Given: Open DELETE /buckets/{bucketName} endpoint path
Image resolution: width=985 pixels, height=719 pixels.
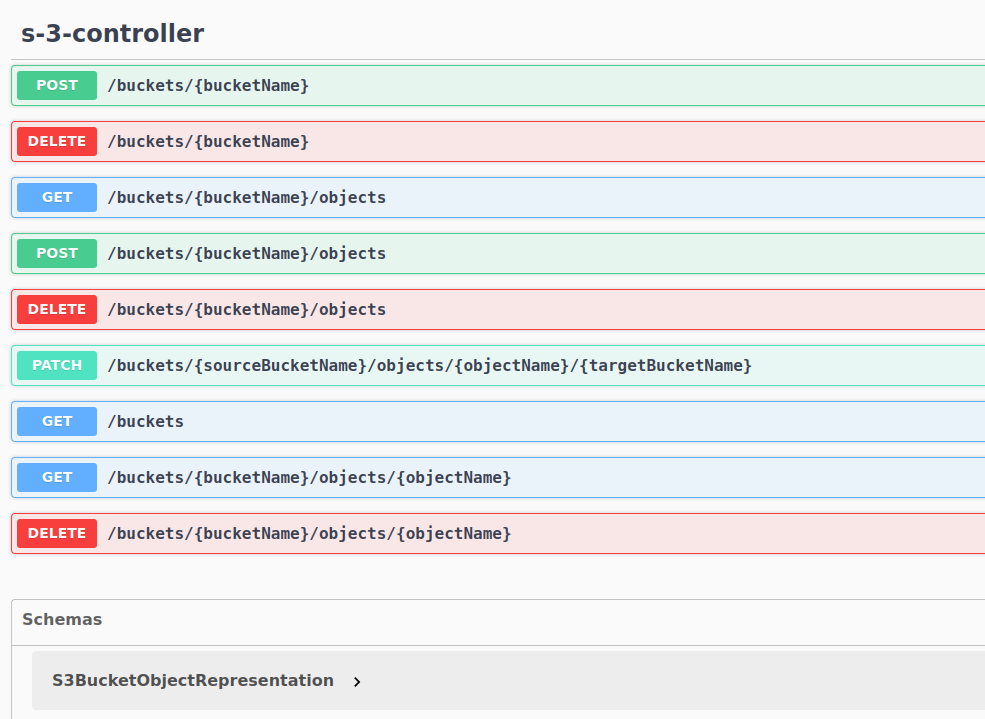Looking at the screenshot, I should (208, 141).
